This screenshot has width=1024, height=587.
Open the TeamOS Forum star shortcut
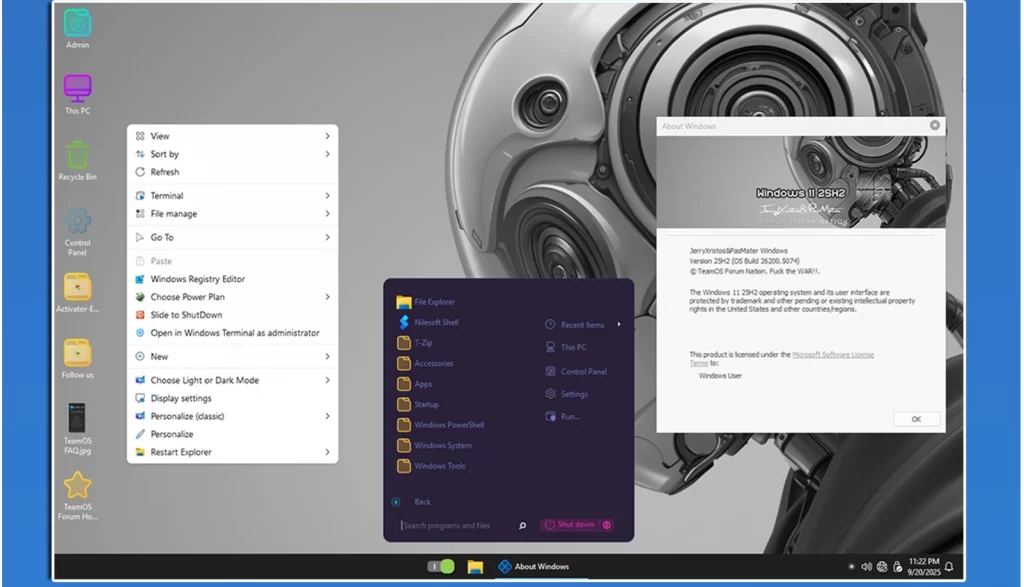(77, 486)
